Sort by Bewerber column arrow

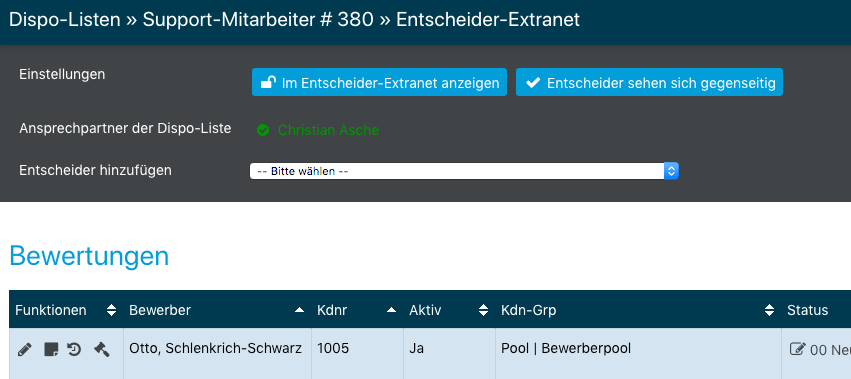pyautogui.click(x=299, y=310)
